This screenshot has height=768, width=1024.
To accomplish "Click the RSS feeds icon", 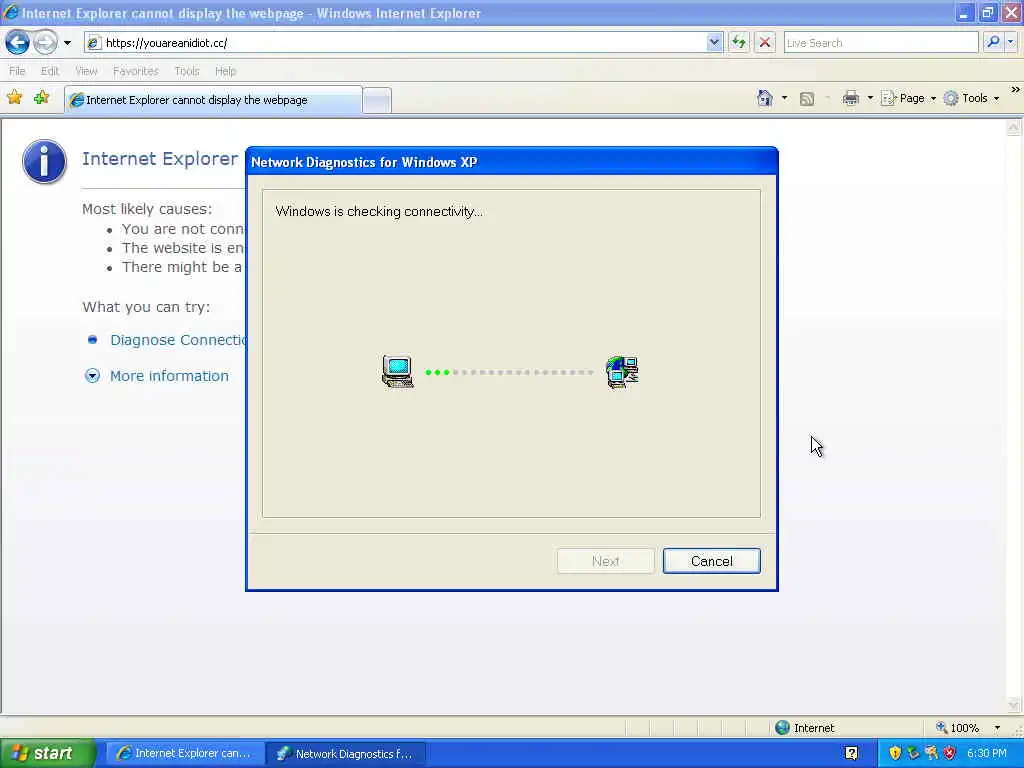I will click(807, 99).
